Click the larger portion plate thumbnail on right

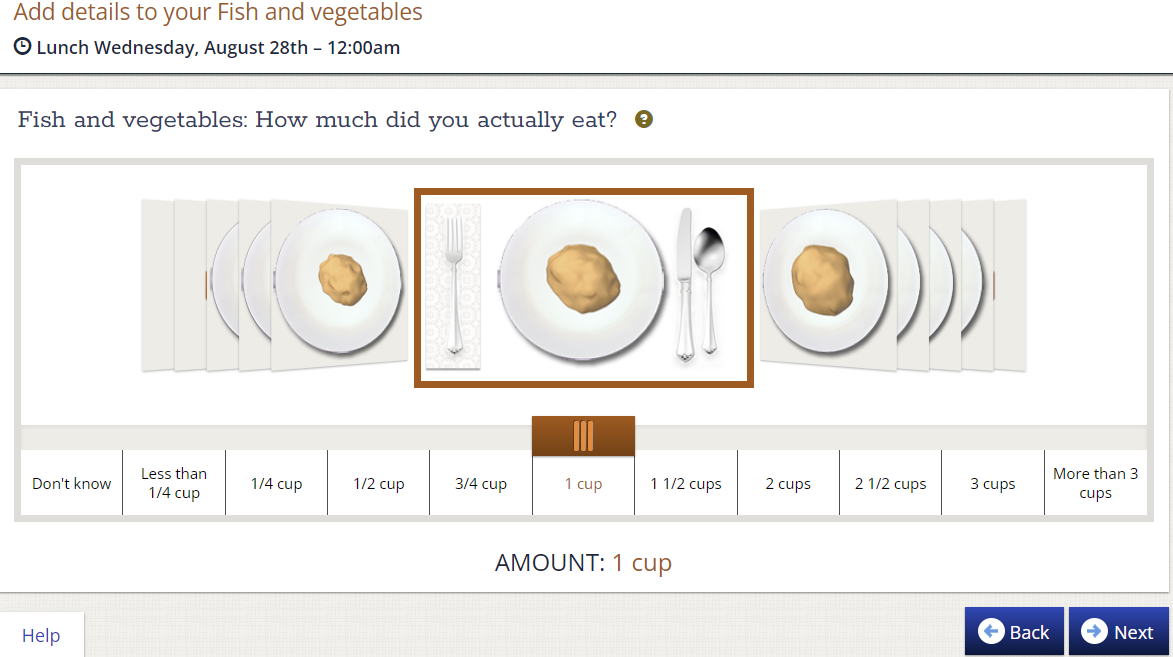(828, 284)
